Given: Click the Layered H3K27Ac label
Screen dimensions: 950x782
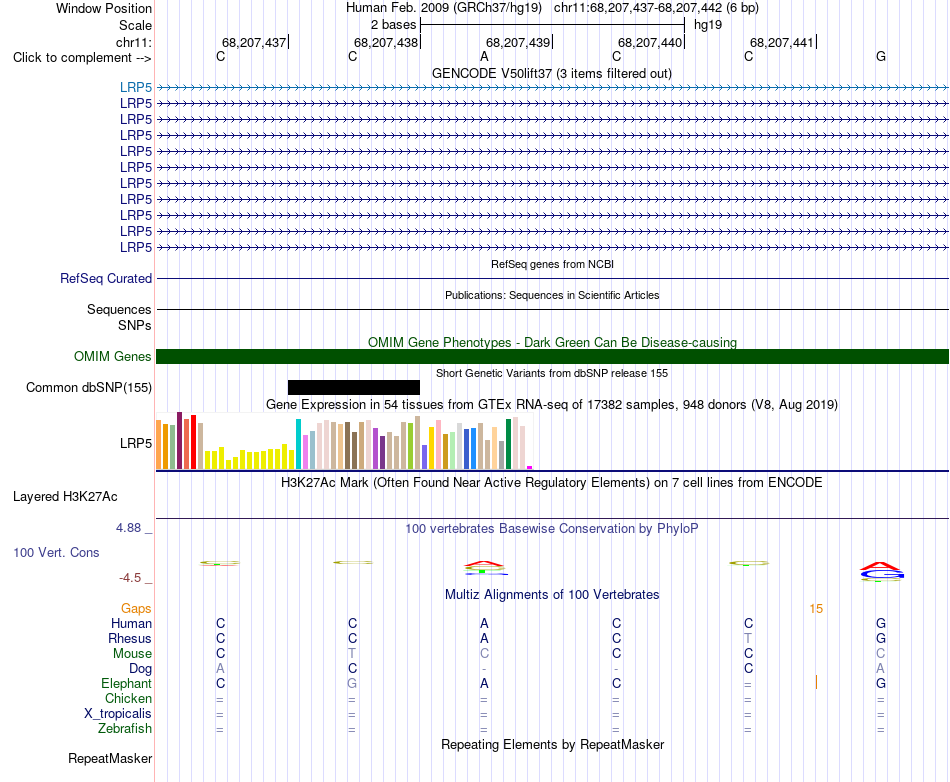Looking at the screenshot, I should tap(65, 497).
